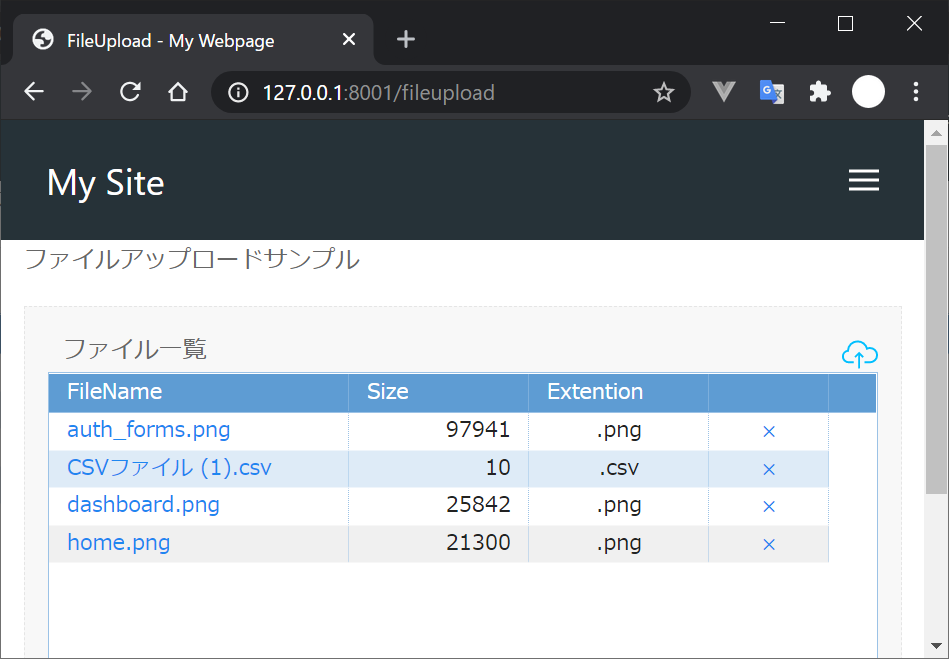
Task: Delete auth_forms.png with its X icon
Action: [769, 431]
